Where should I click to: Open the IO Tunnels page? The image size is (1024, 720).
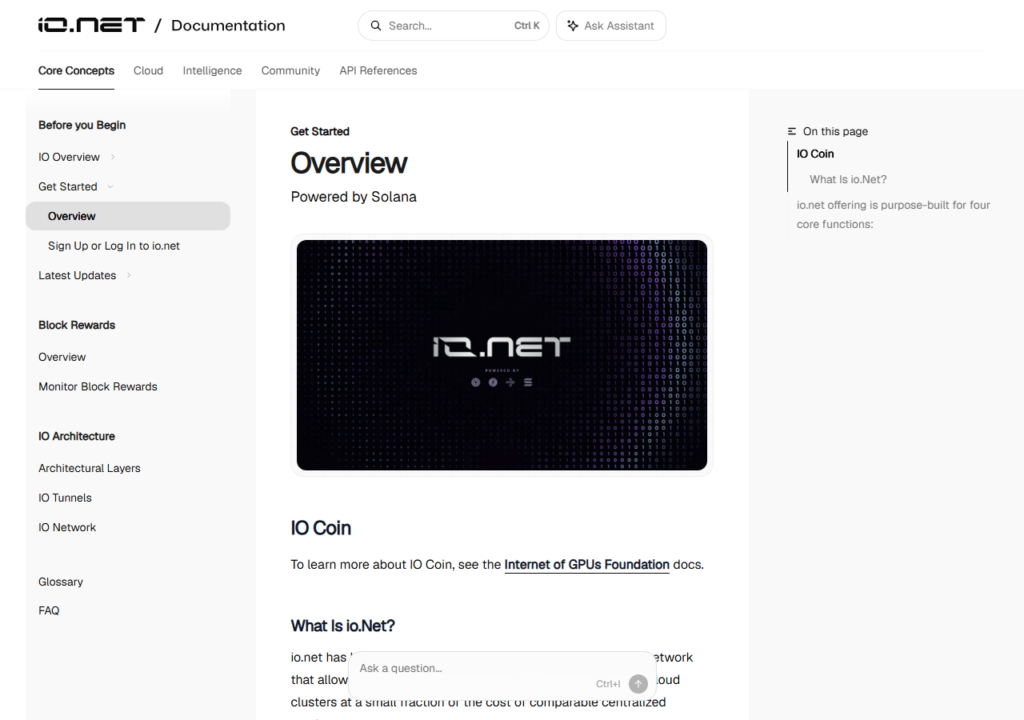click(65, 497)
